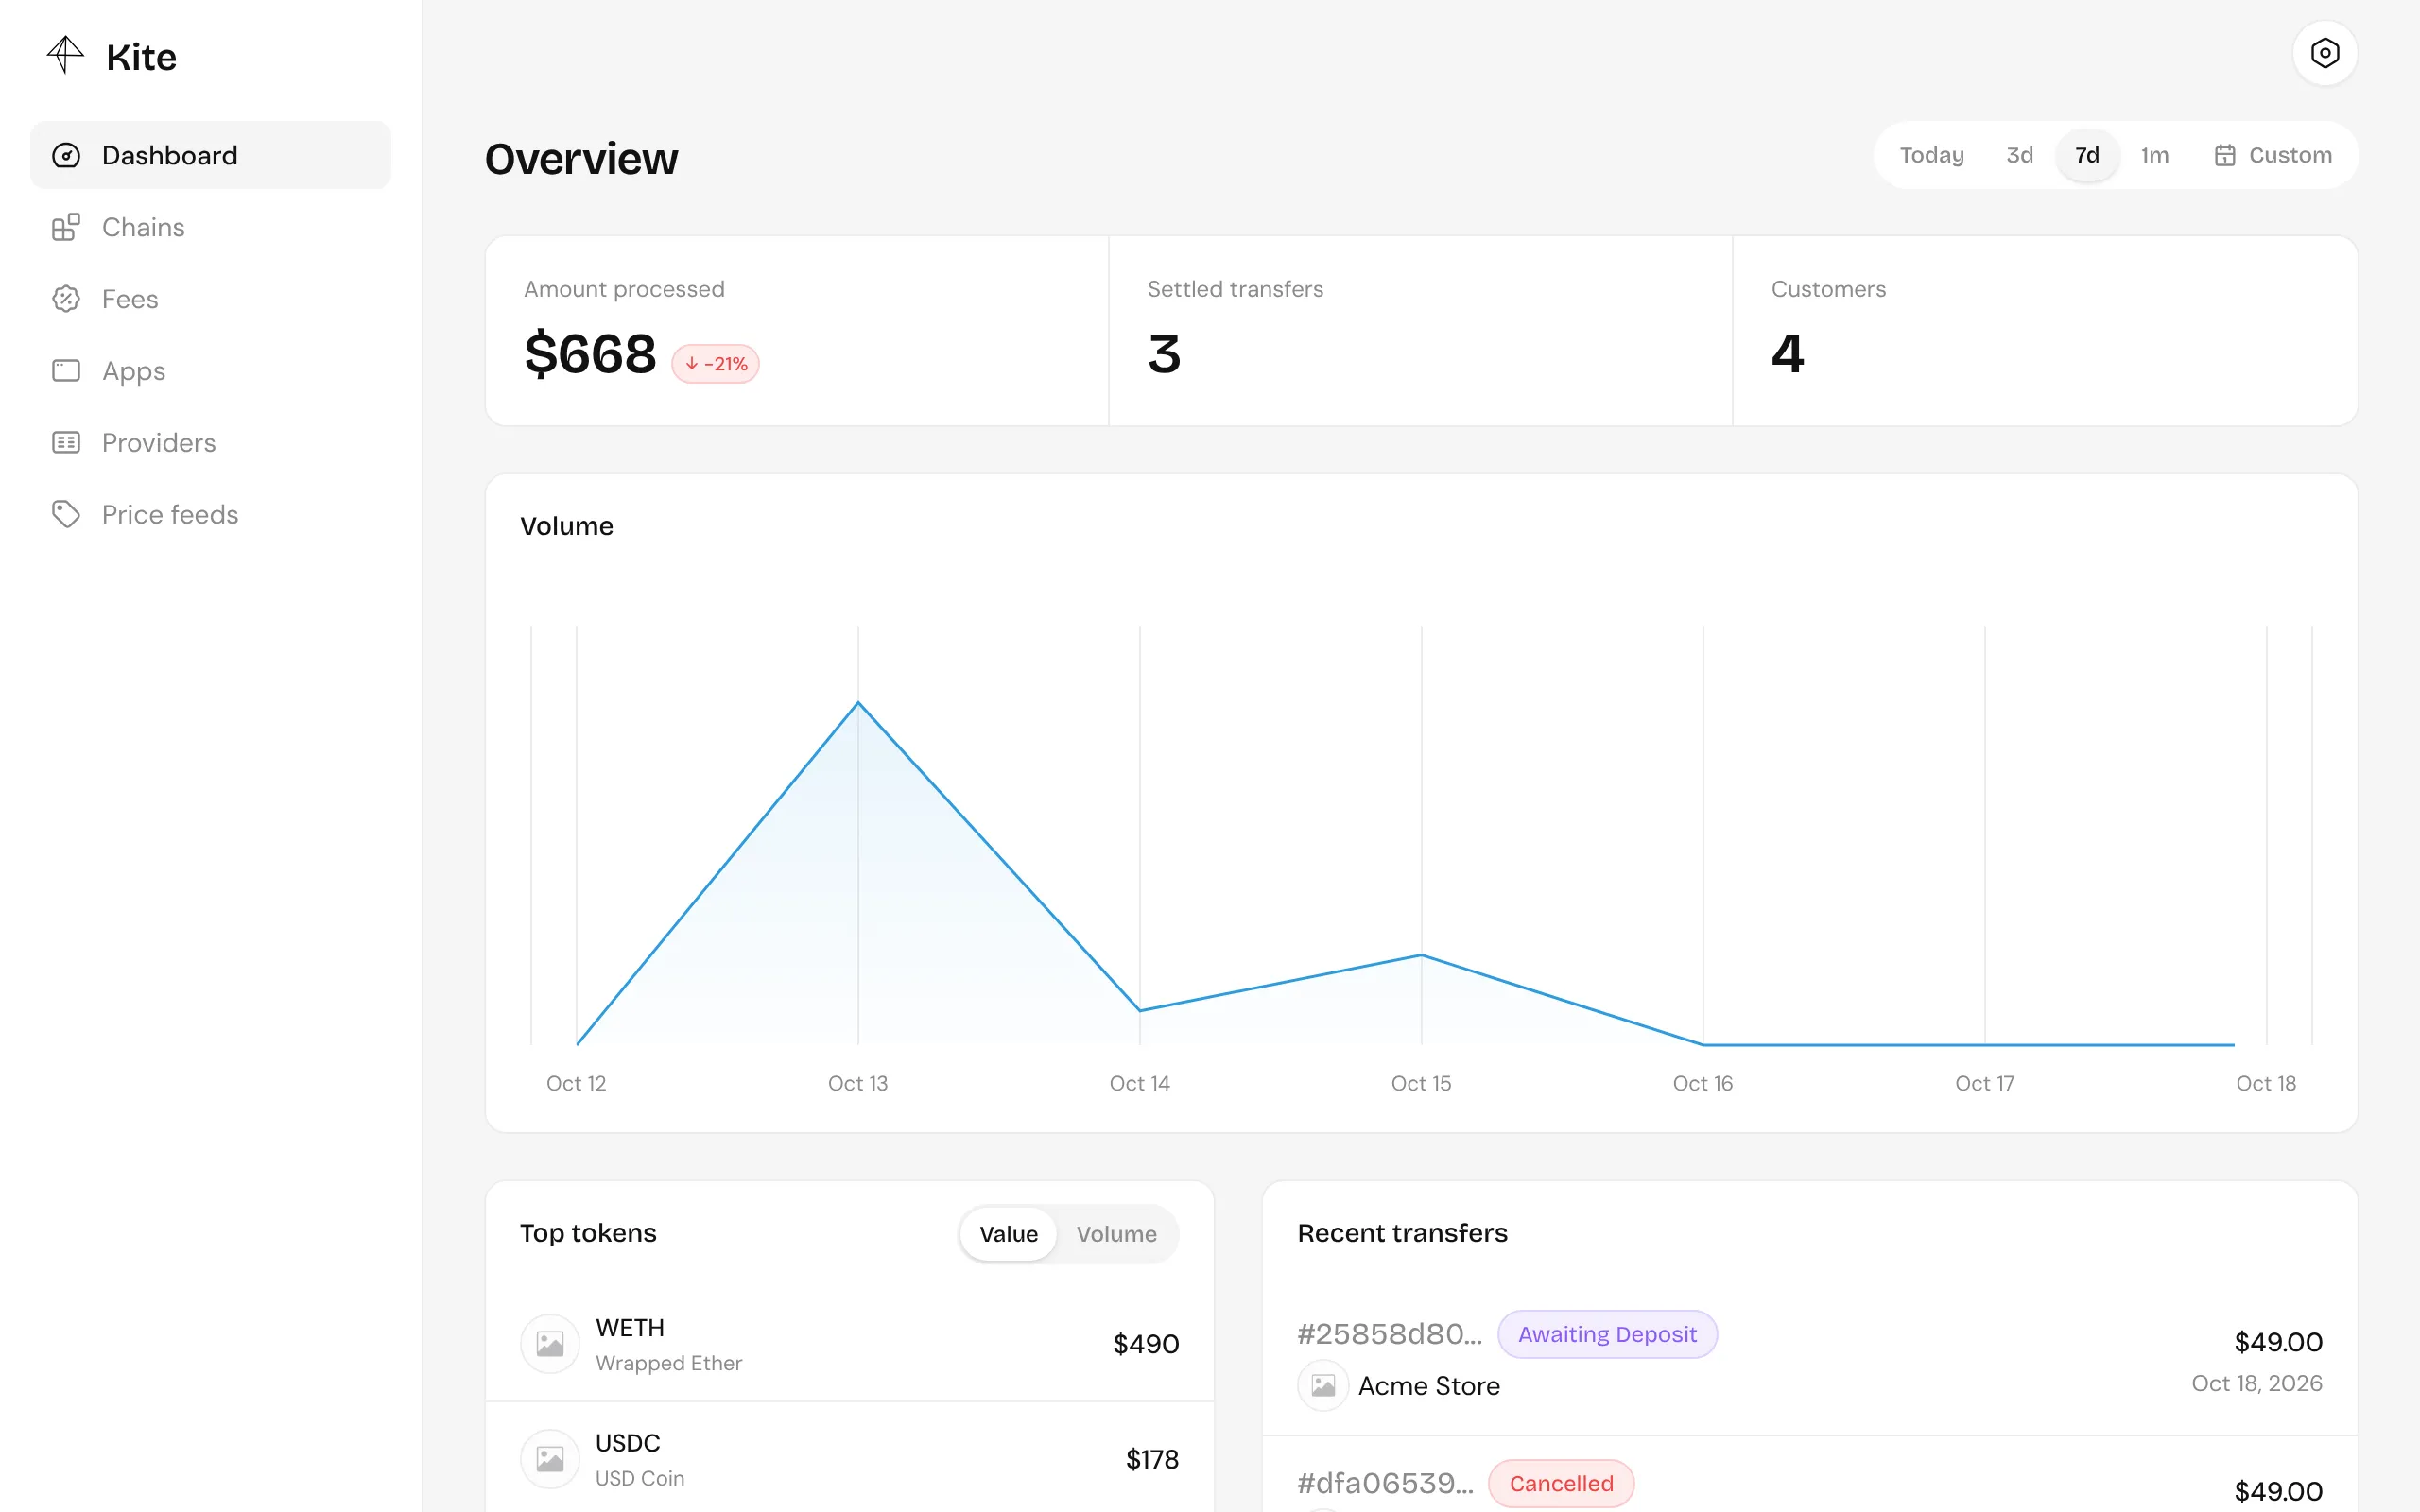The height and width of the screenshot is (1512, 2420).
Task: Click the Kite brand name
Action: click(x=141, y=57)
